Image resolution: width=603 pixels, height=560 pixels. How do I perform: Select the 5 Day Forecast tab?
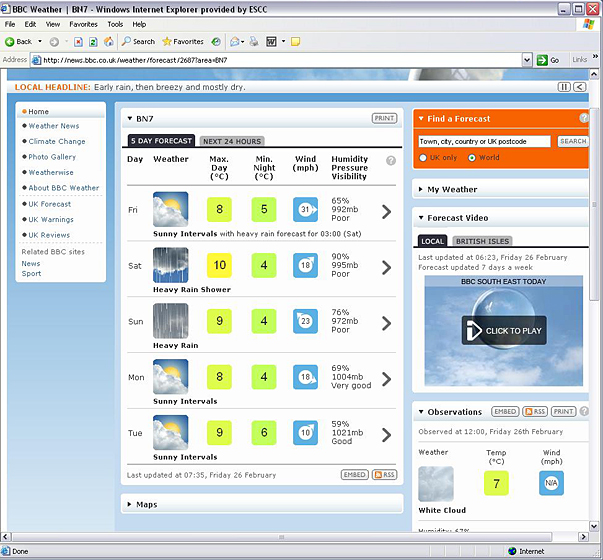coord(161,141)
